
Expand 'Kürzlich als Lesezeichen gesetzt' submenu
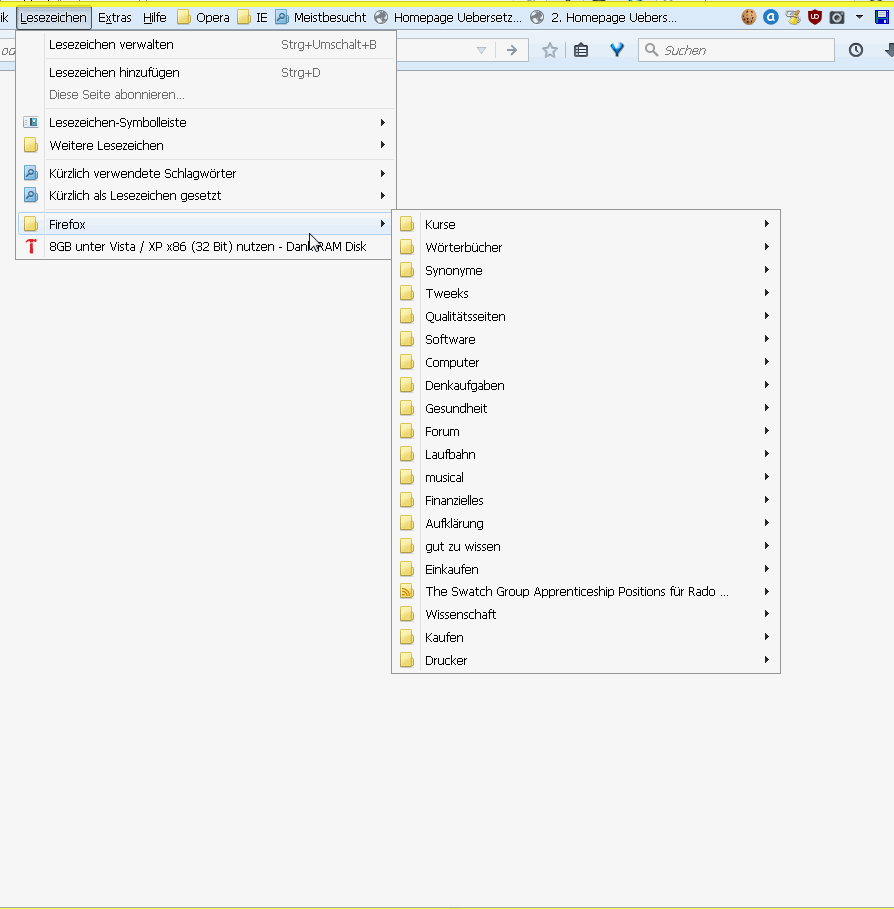pos(206,195)
